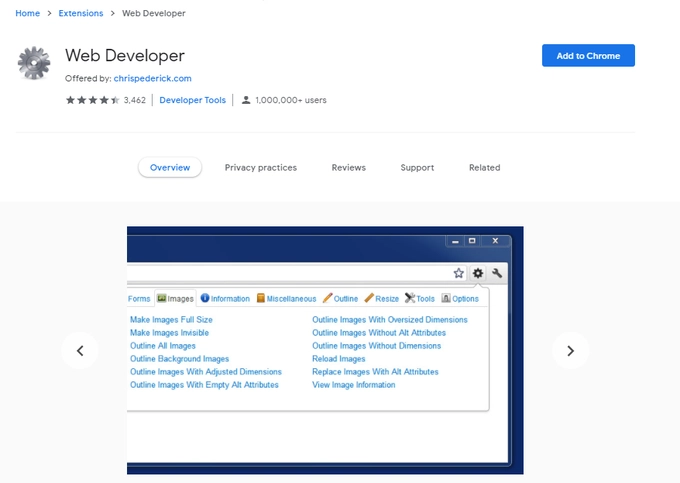This screenshot has height=483, width=680.
Task: Open the Extensions breadcrumb link
Action: (81, 13)
